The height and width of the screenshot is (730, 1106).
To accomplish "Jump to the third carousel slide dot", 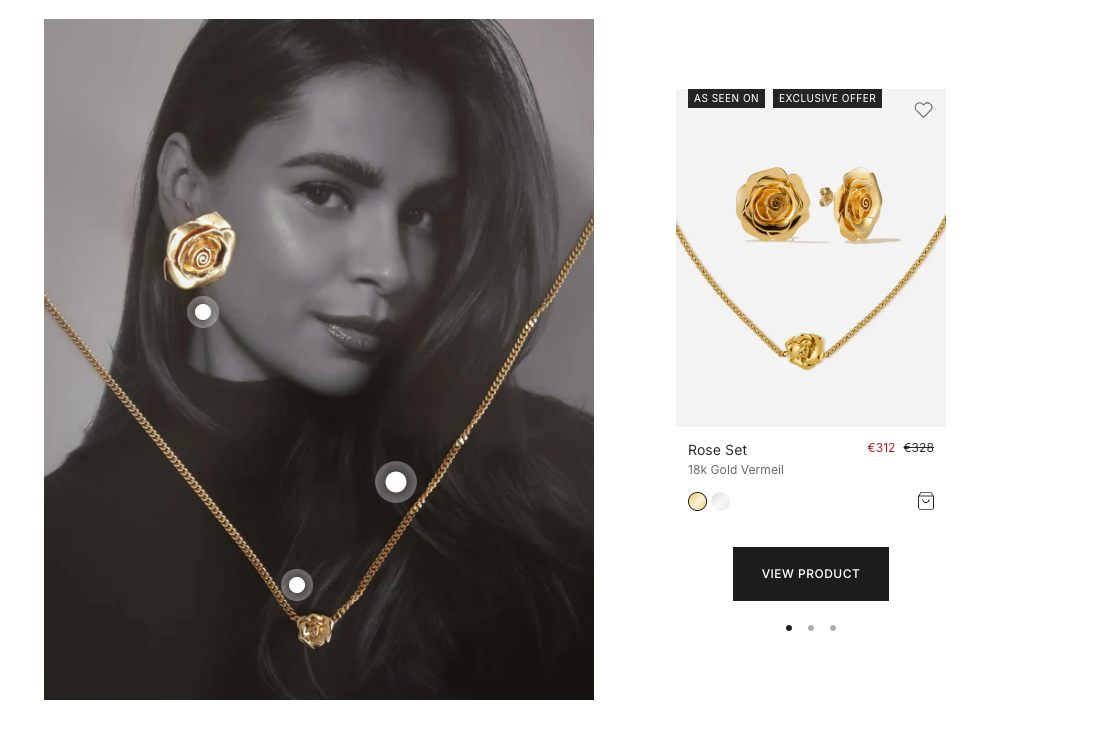I will 833,628.
